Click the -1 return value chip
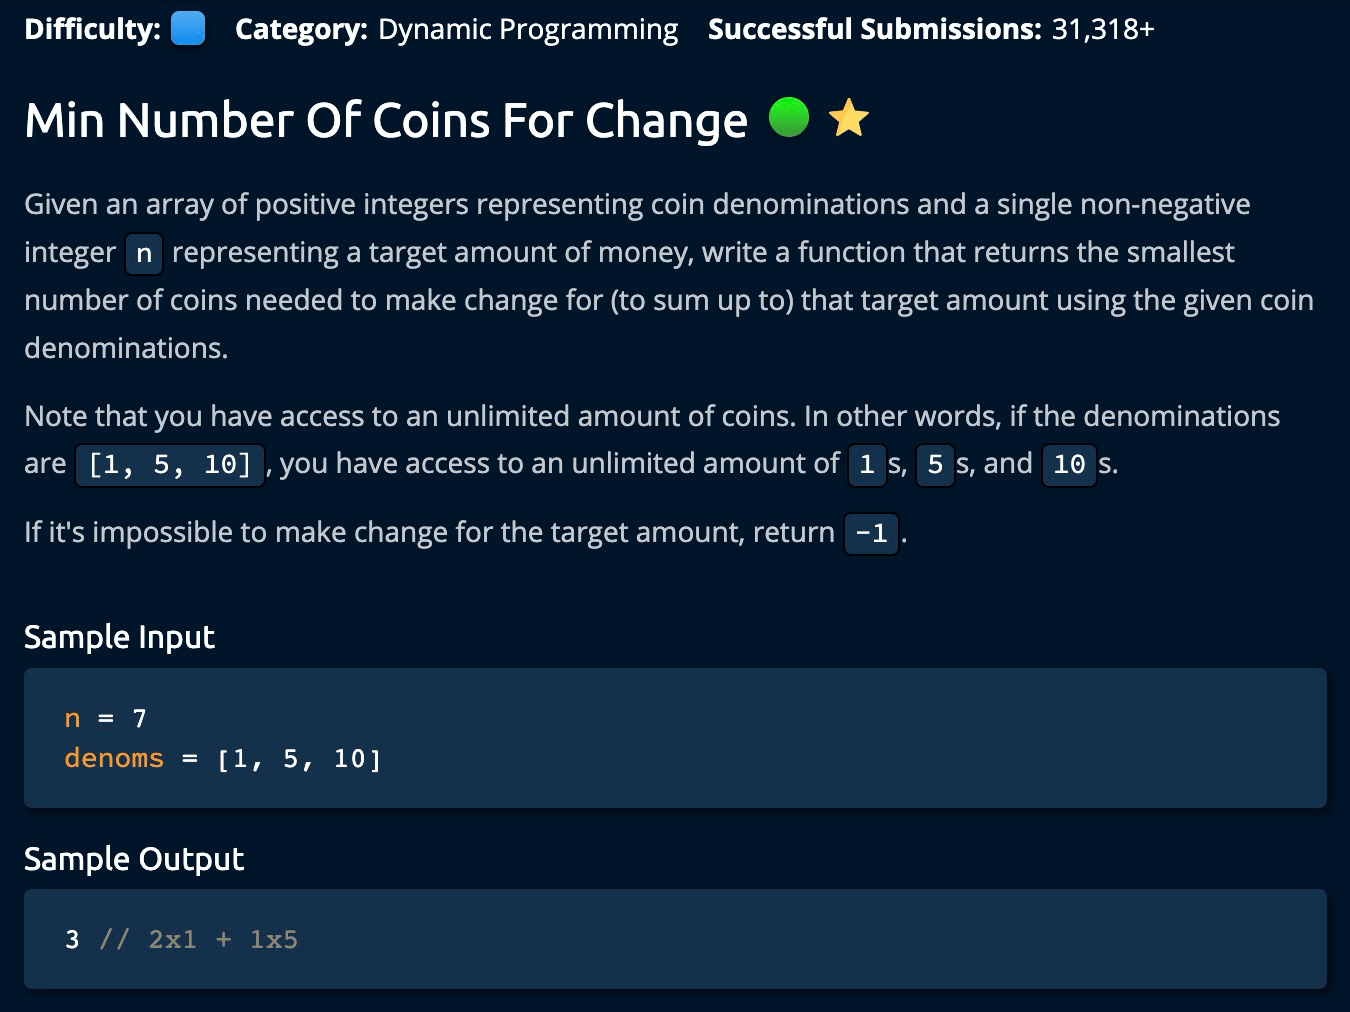Image resolution: width=1350 pixels, height=1012 pixels. pos(871,534)
